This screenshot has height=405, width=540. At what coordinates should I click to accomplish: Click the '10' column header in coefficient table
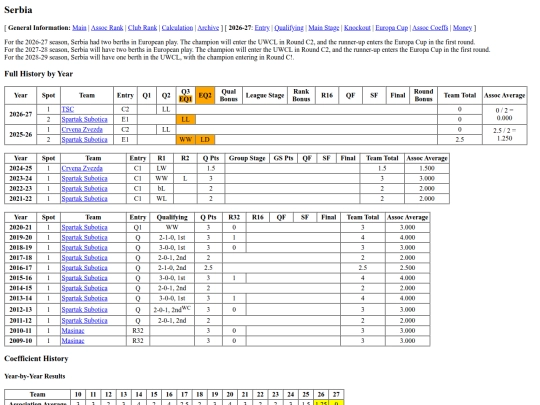click(78, 394)
